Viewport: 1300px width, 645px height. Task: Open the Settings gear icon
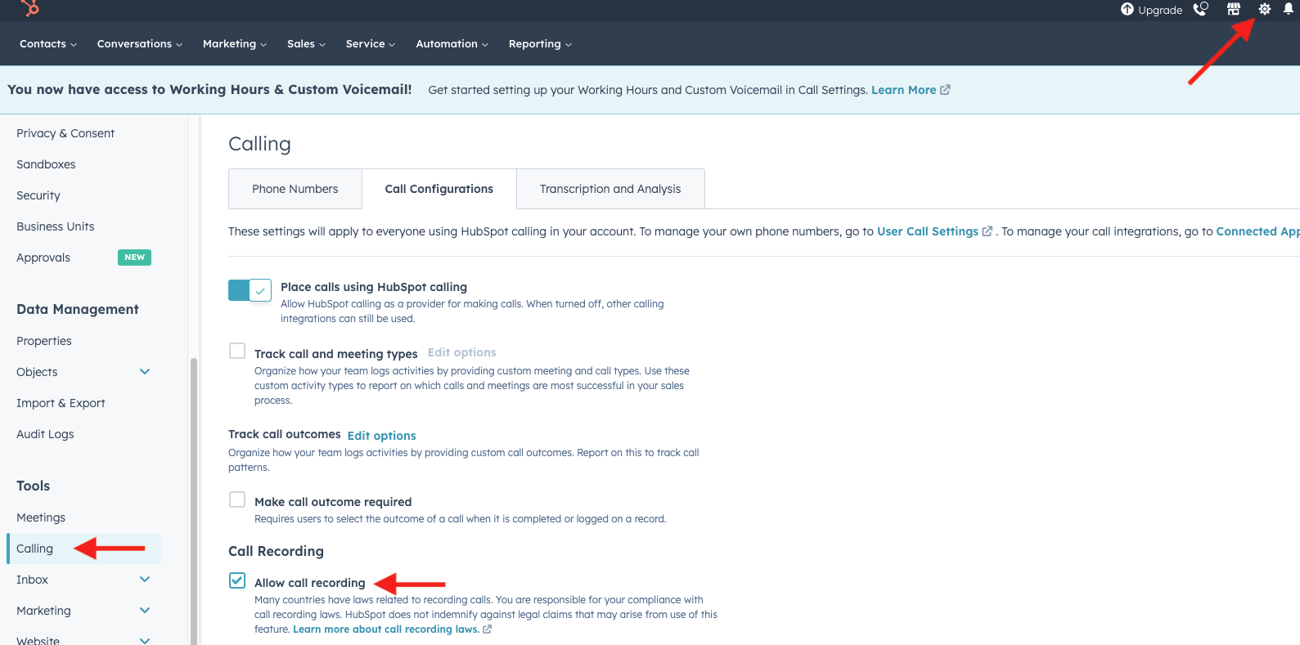(1264, 9)
